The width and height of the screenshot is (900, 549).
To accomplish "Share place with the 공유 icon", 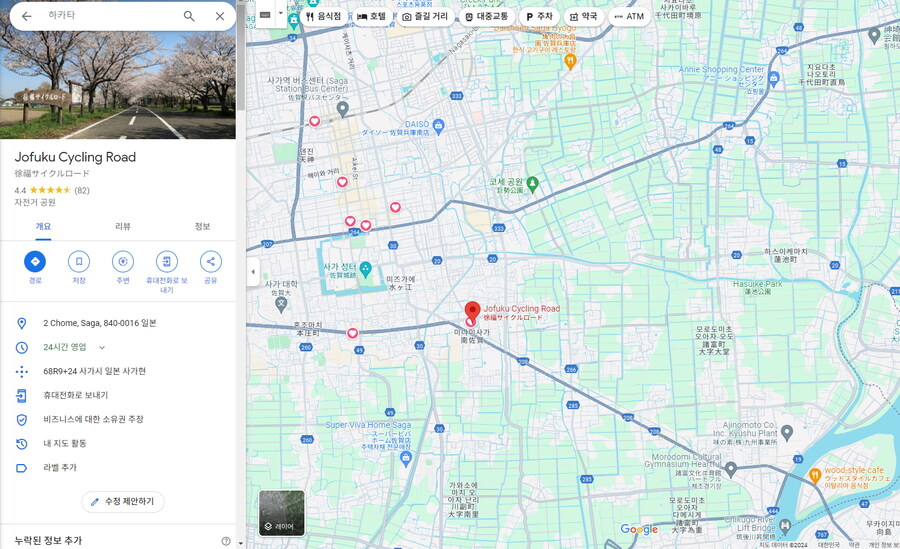I will (210, 262).
